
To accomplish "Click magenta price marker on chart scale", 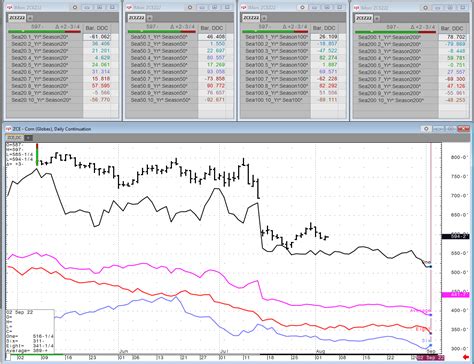I will pyautogui.click(x=455, y=295).
